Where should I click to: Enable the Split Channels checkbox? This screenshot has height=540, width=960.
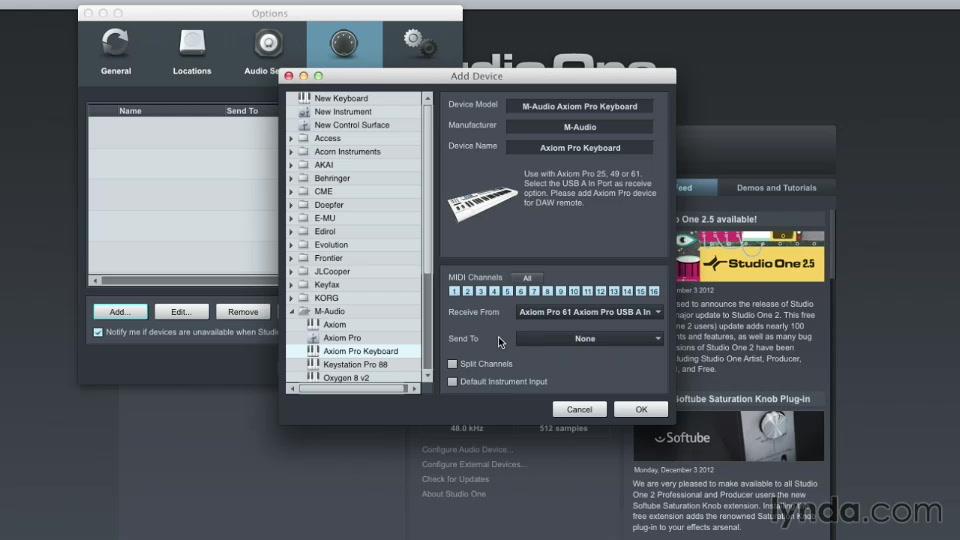click(453, 364)
